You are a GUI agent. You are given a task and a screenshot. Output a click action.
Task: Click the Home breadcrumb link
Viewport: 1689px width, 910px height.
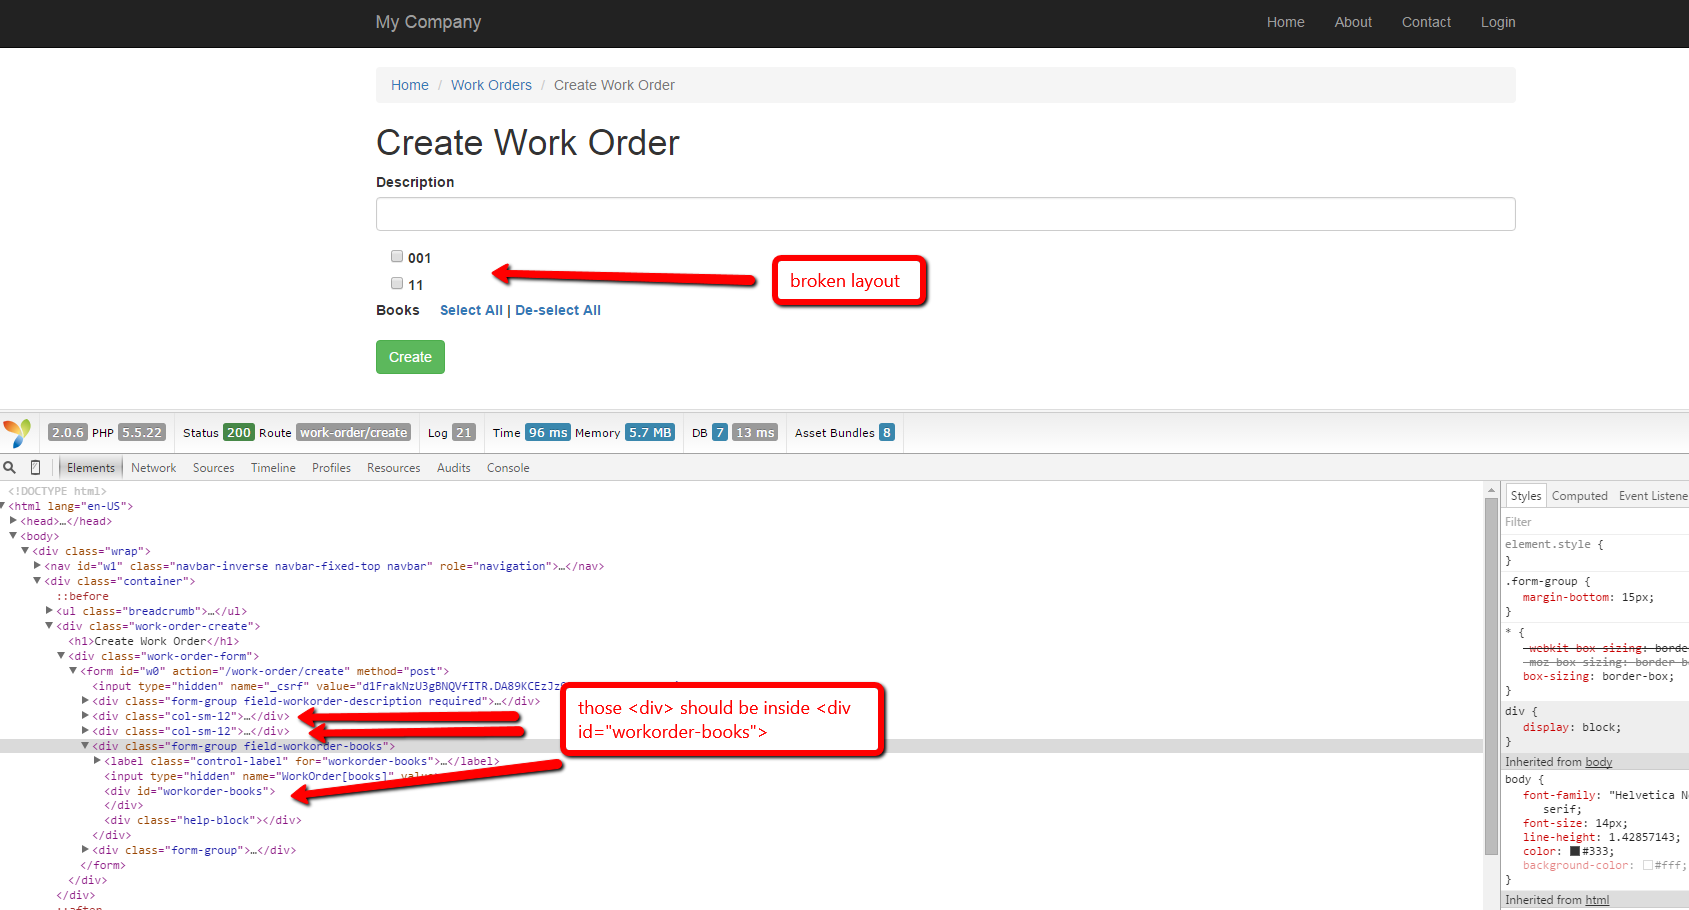410,85
